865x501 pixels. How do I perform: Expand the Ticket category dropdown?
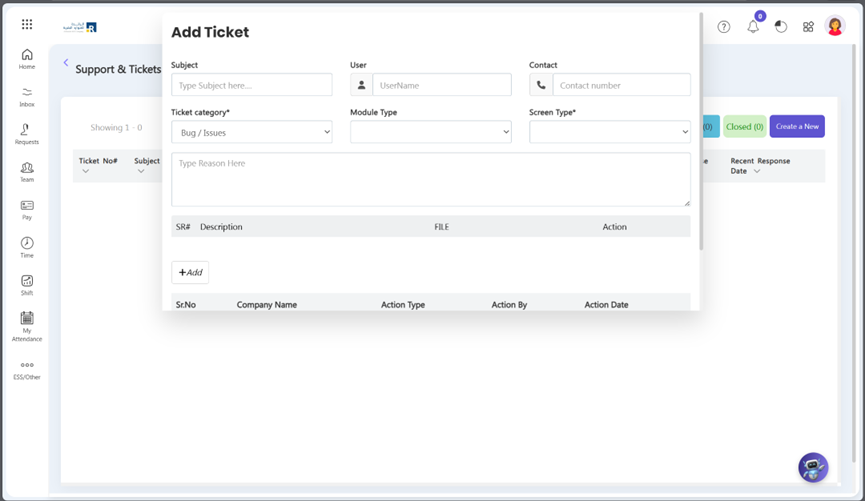(251, 132)
